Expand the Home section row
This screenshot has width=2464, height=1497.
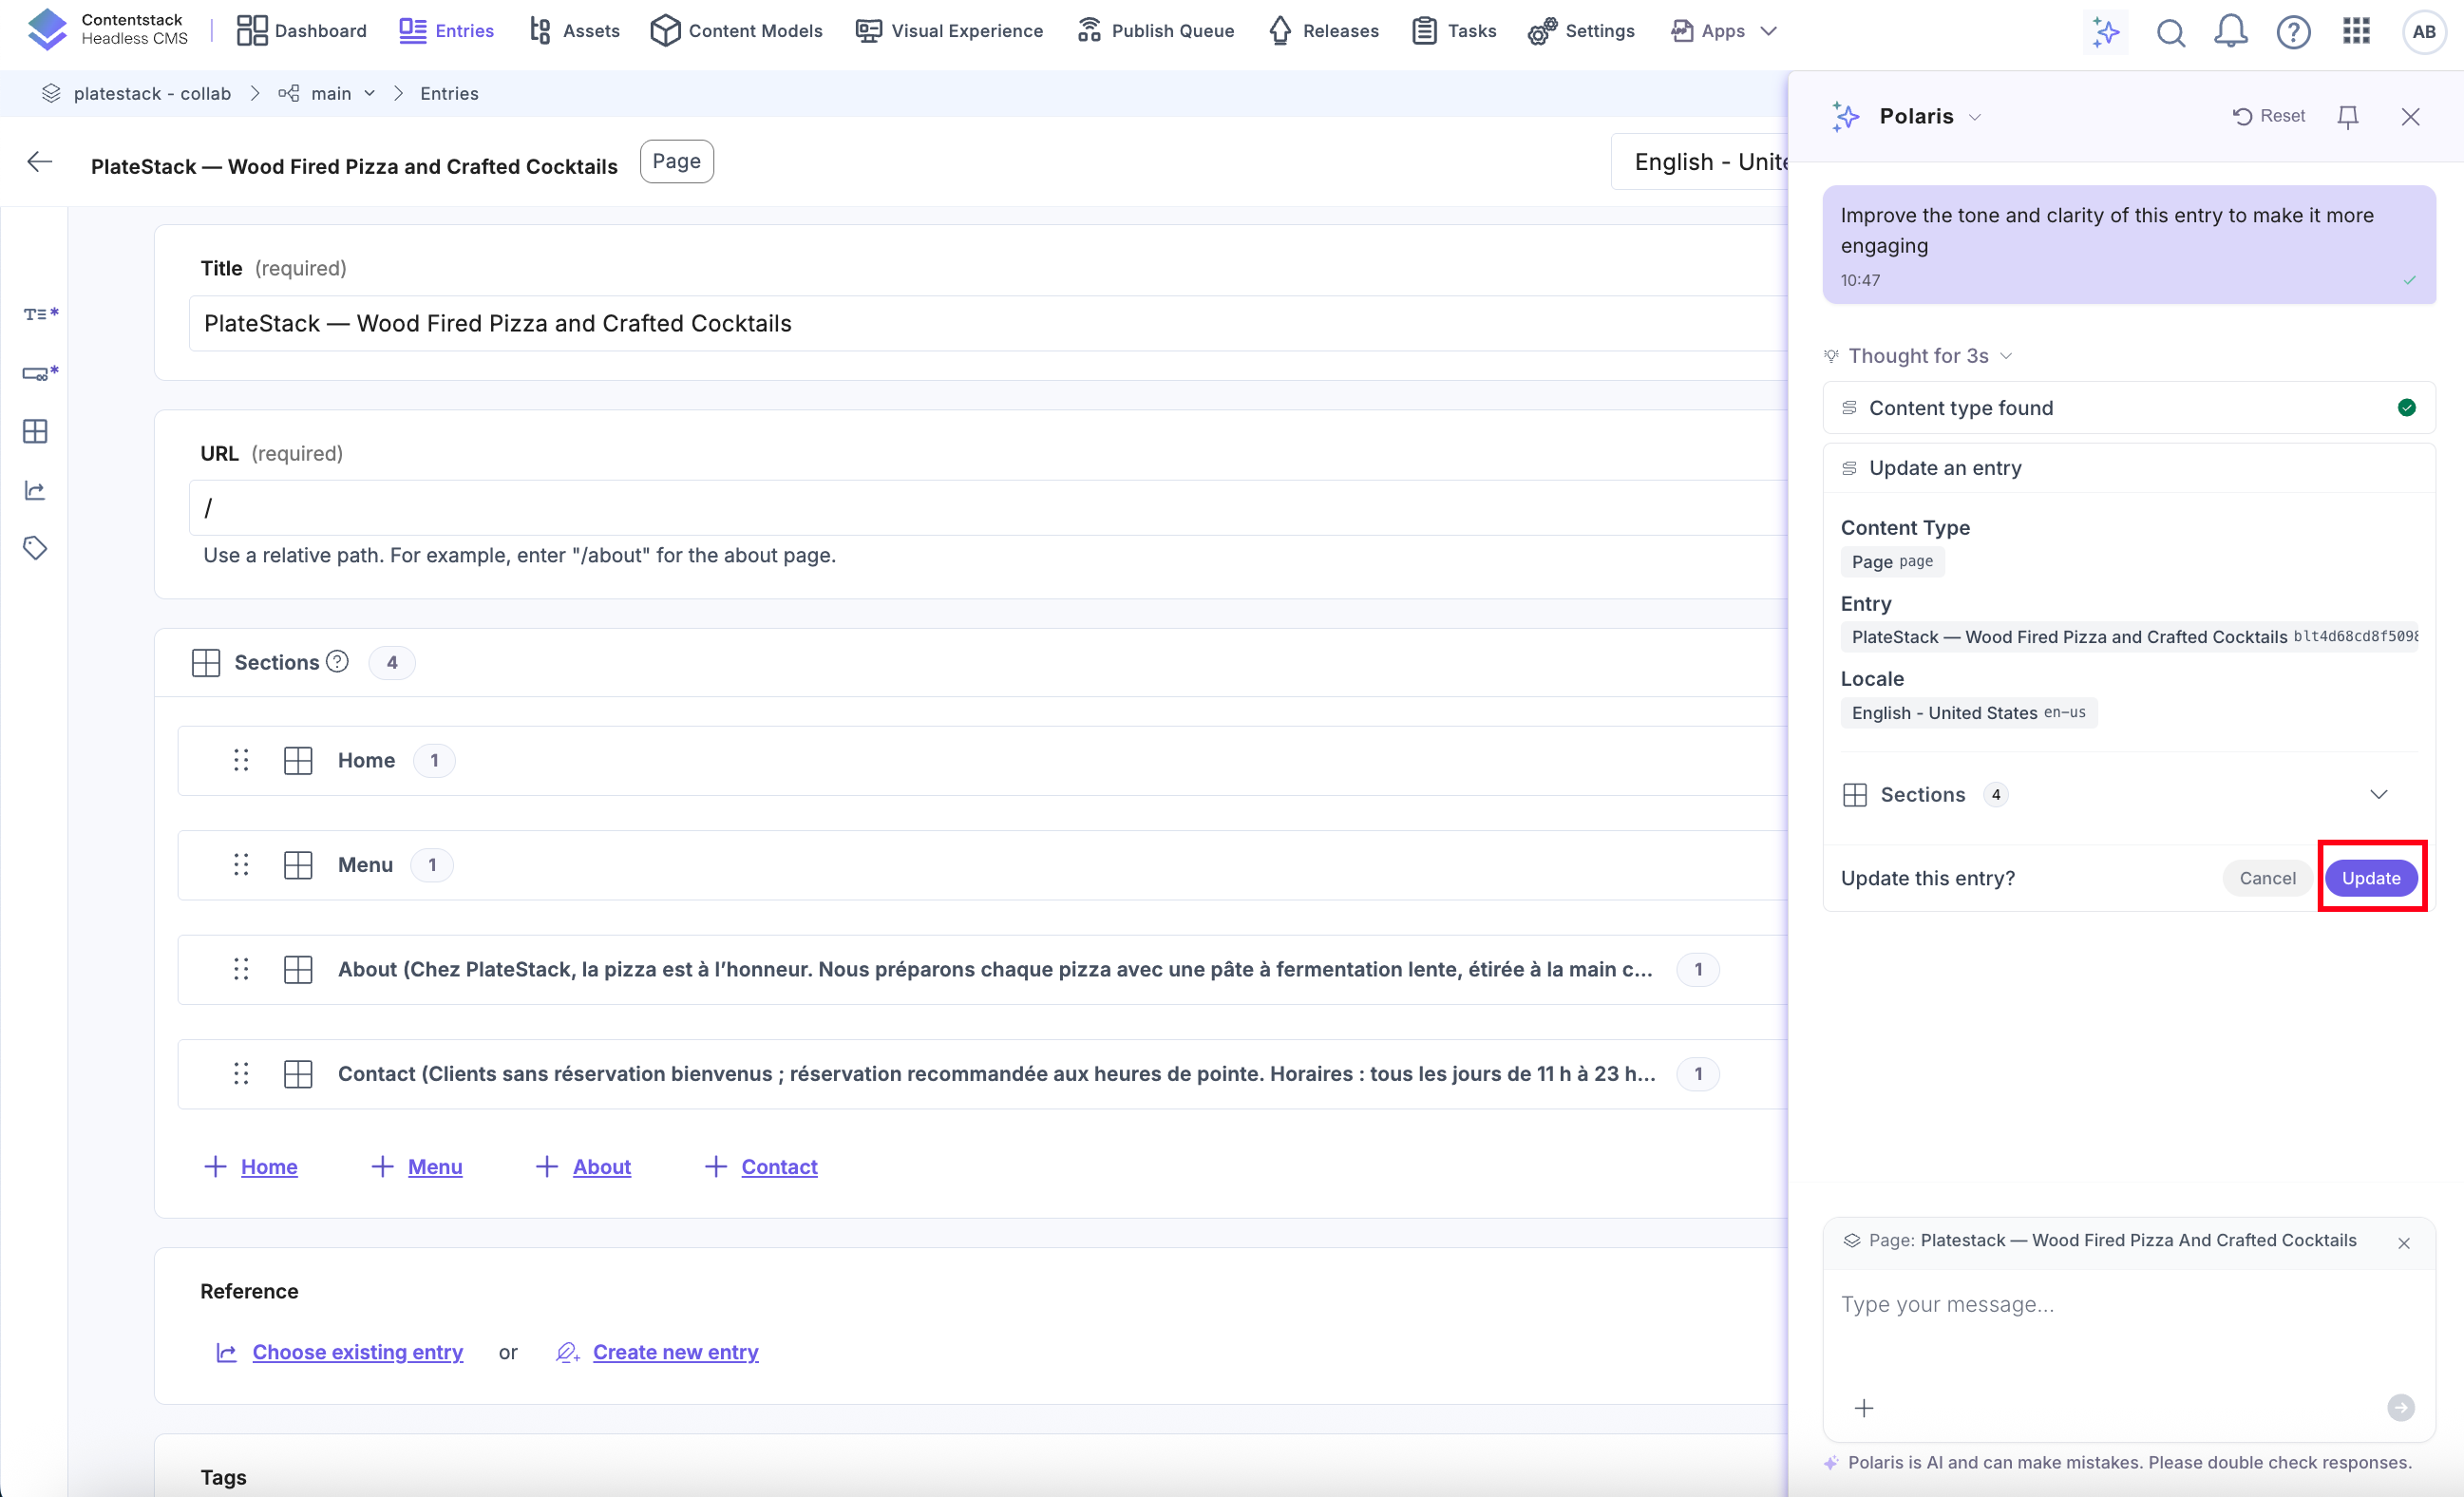(982, 760)
